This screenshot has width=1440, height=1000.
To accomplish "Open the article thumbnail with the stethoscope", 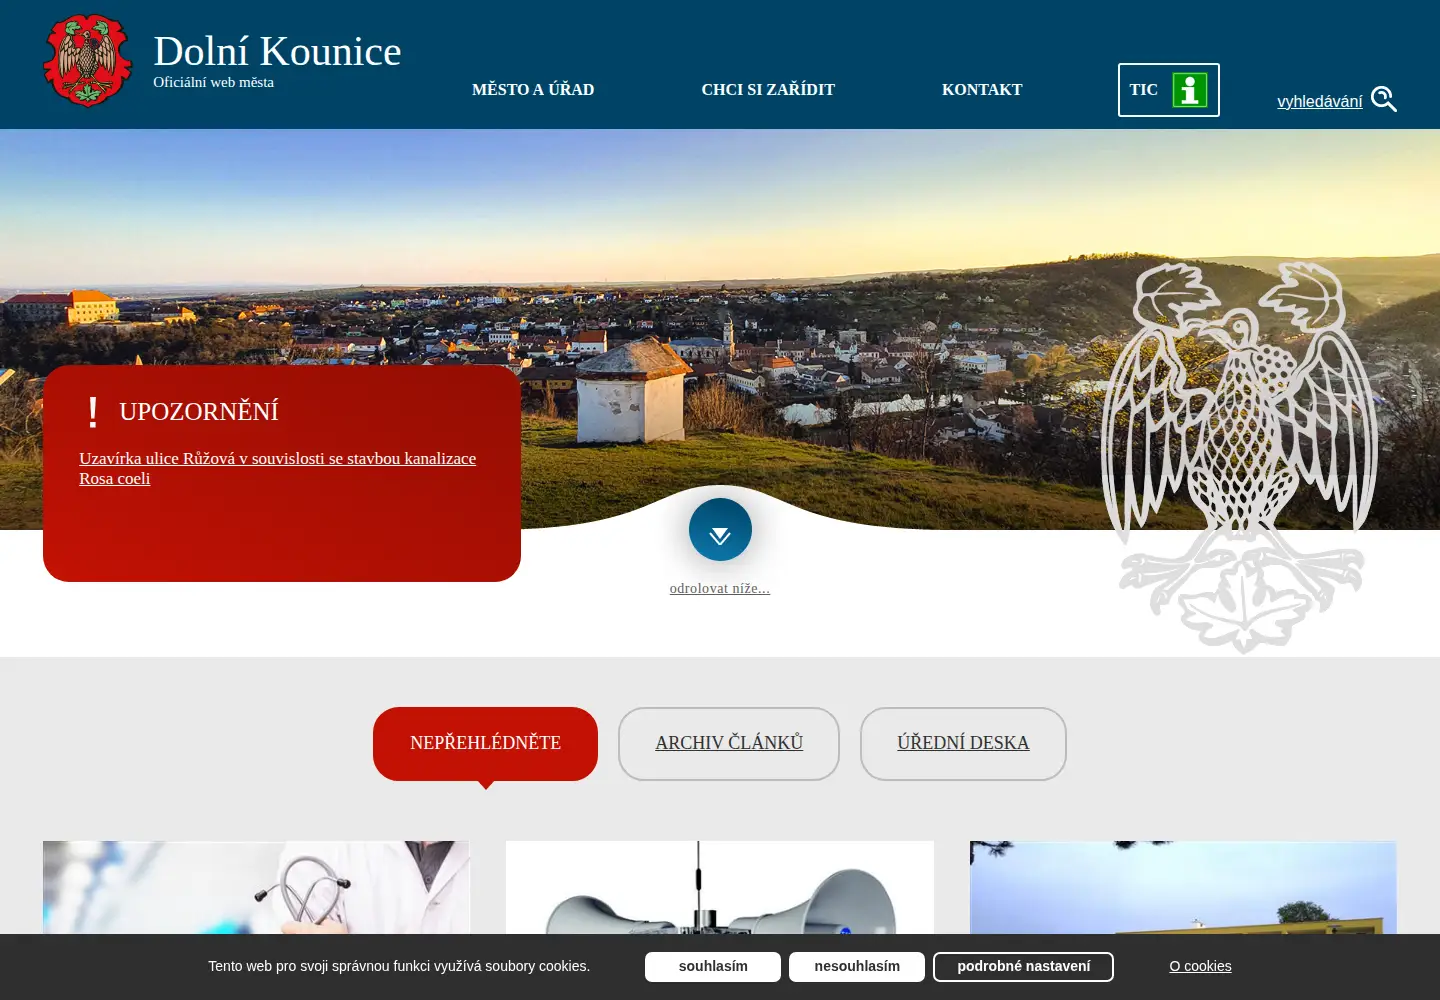I will coord(256,888).
